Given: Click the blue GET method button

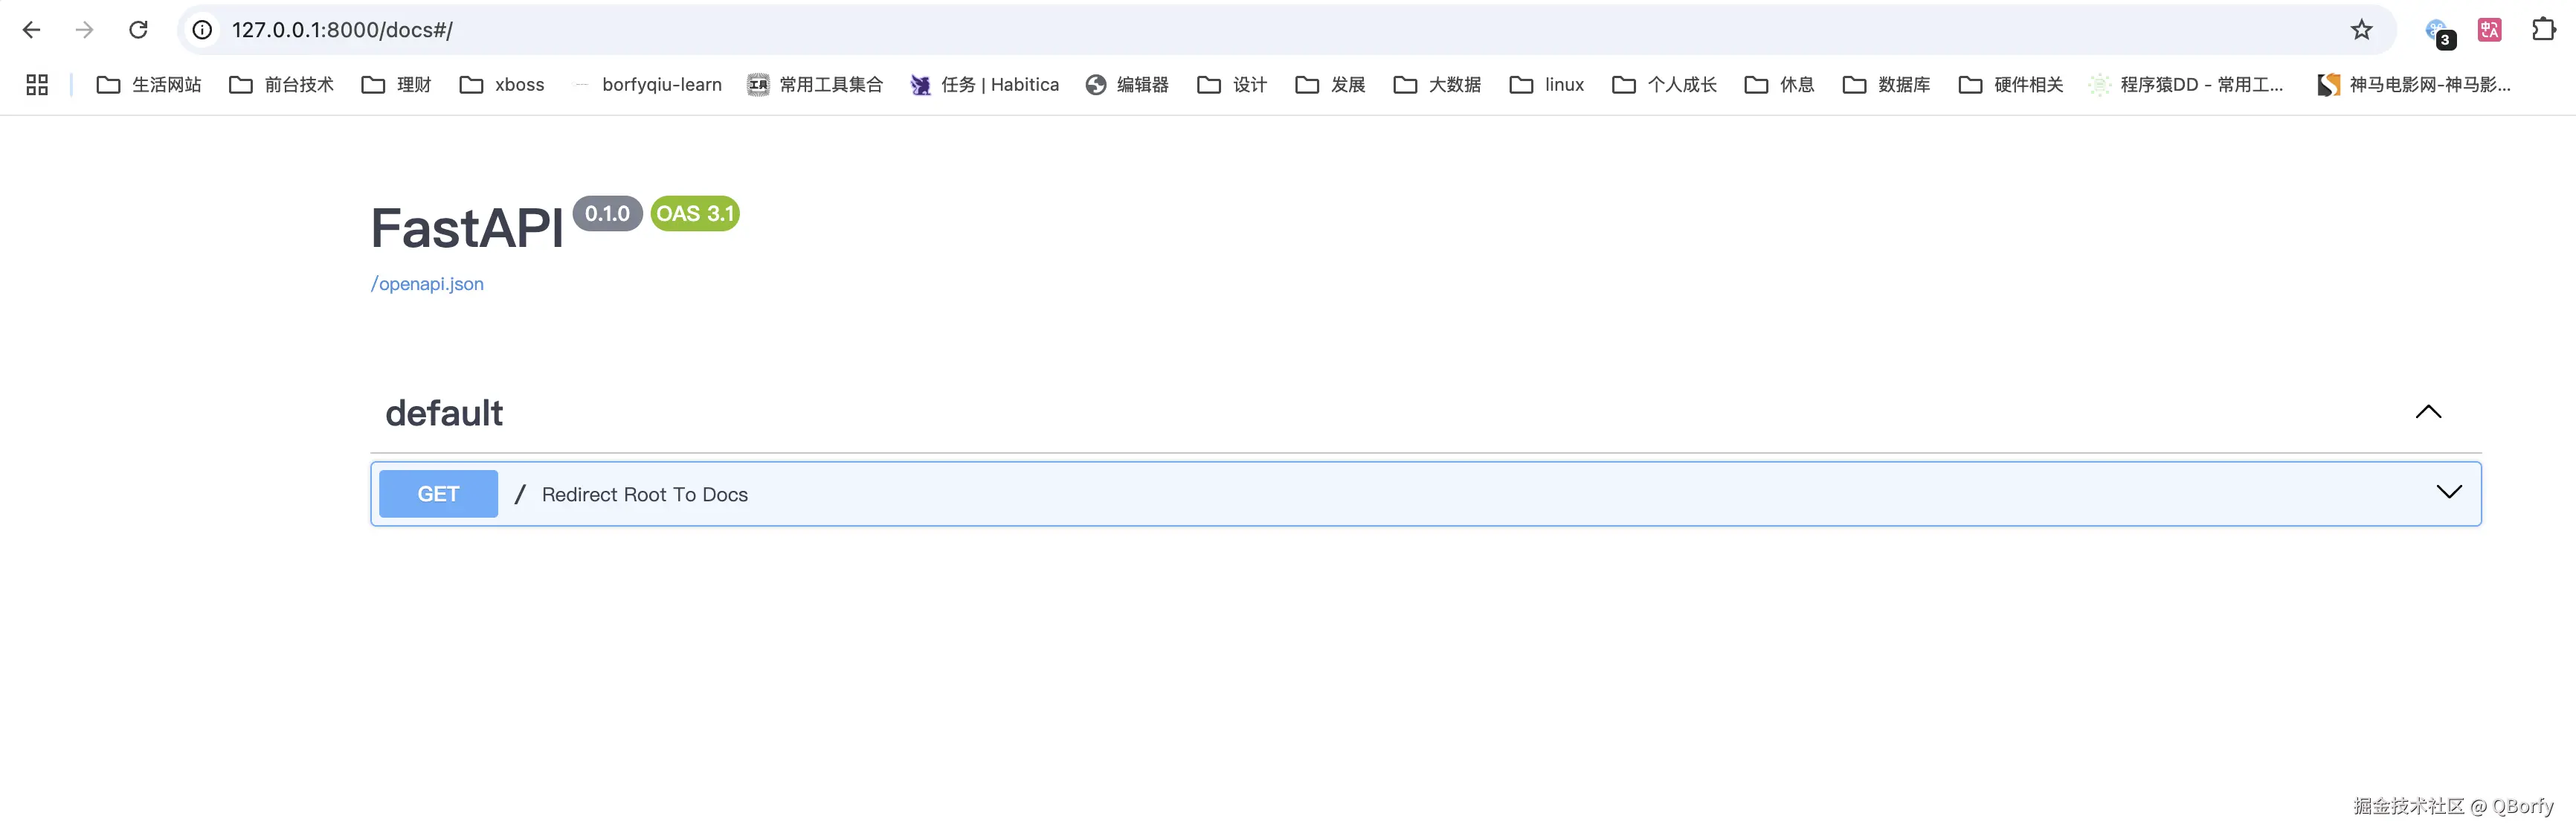Looking at the screenshot, I should click(438, 494).
